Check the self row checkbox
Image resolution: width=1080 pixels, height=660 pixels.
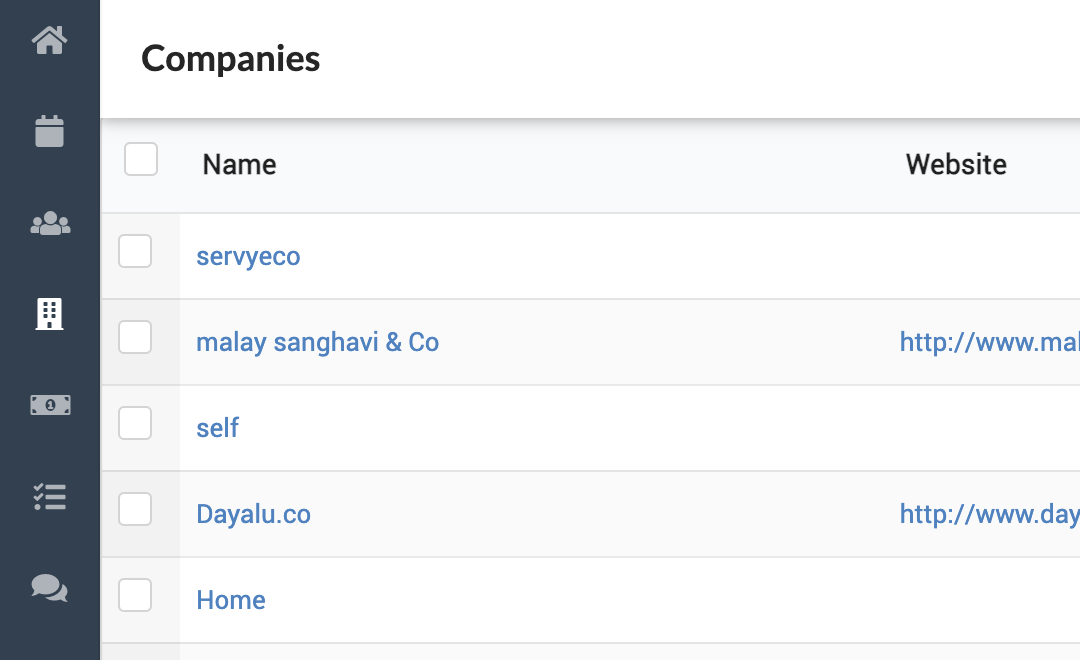tap(135, 423)
